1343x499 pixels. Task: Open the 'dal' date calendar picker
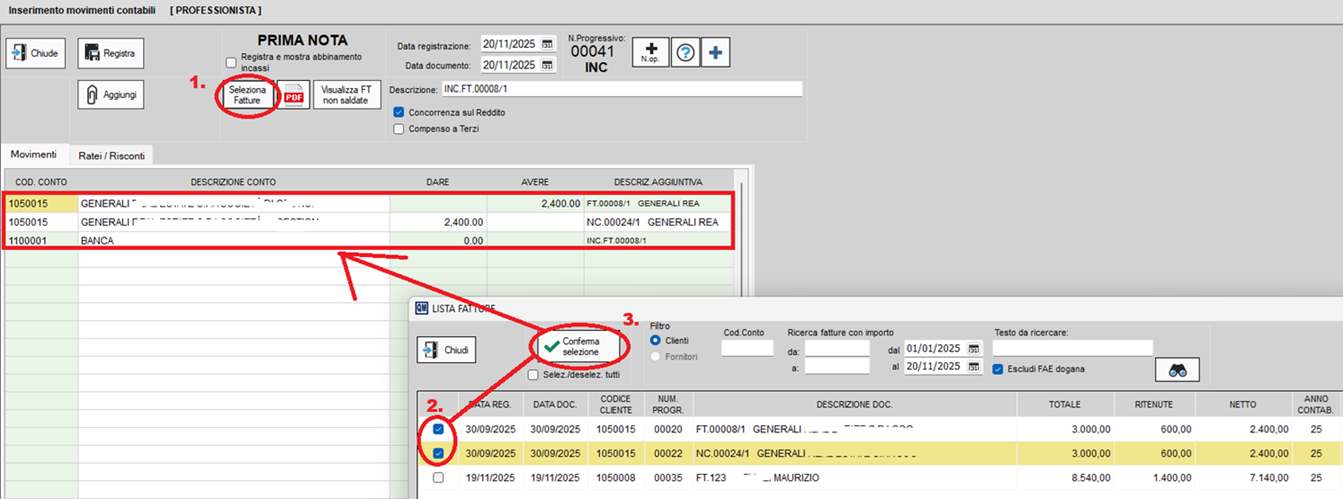[x=974, y=349]
